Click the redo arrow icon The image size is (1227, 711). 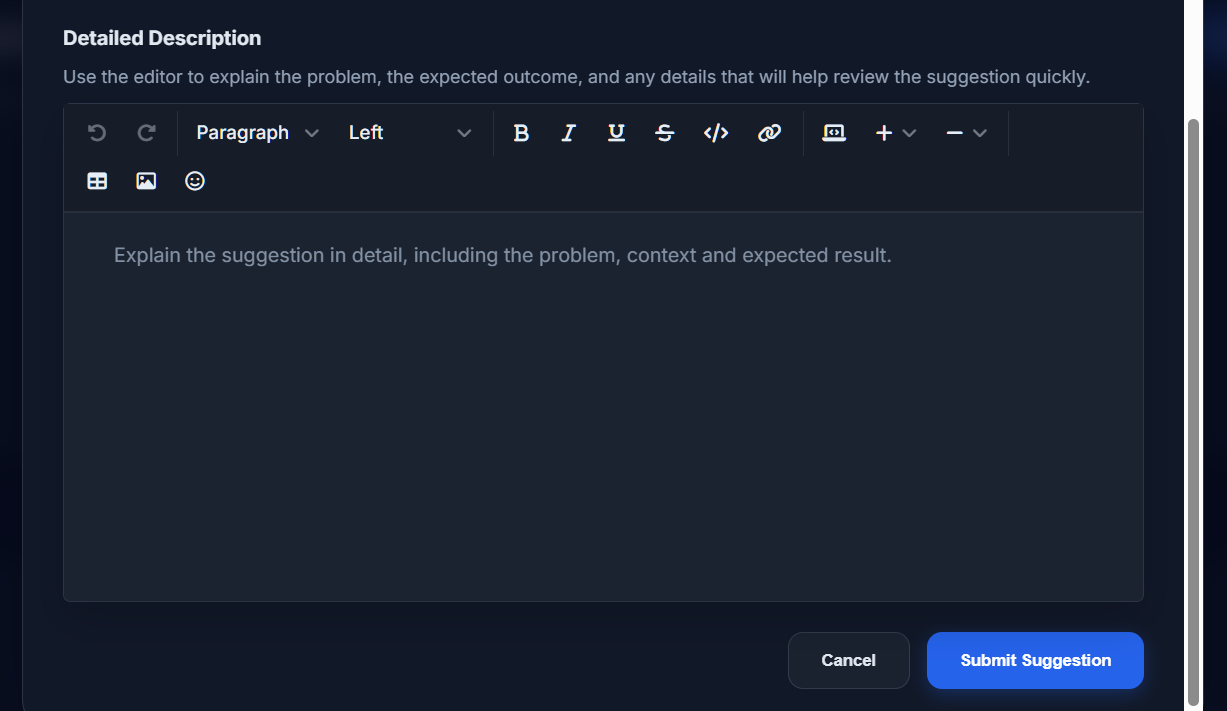[146, 133]
